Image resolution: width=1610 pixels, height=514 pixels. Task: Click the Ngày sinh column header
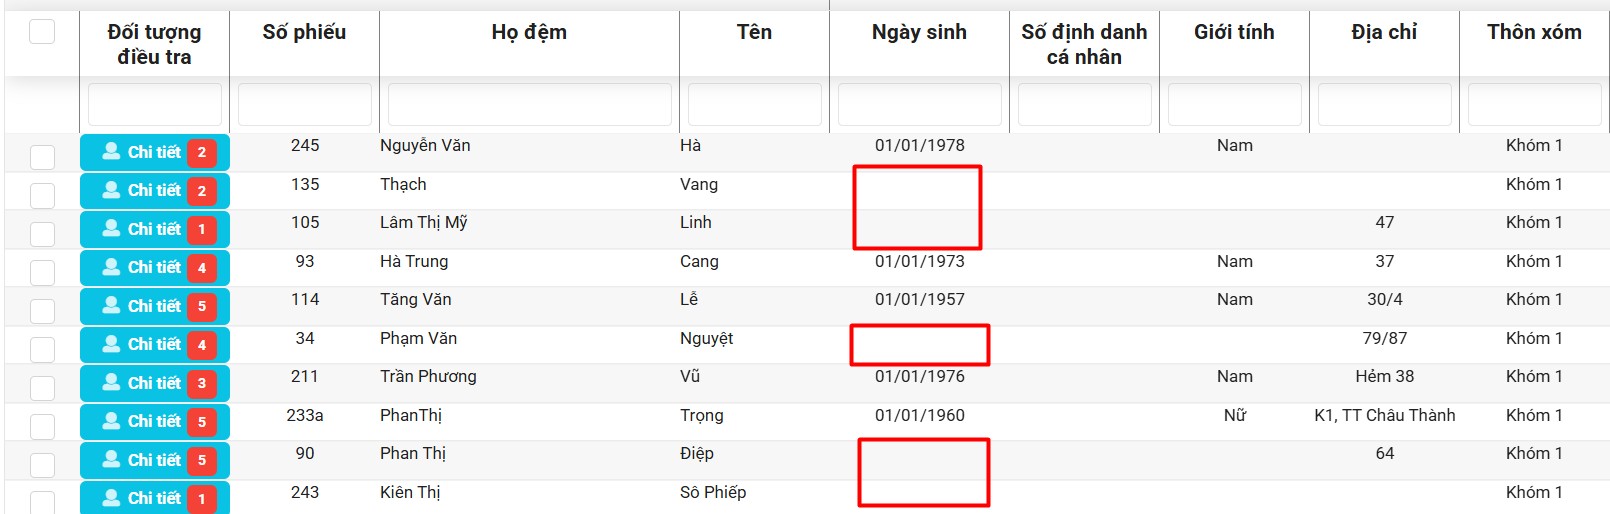[x=919, y=32]
